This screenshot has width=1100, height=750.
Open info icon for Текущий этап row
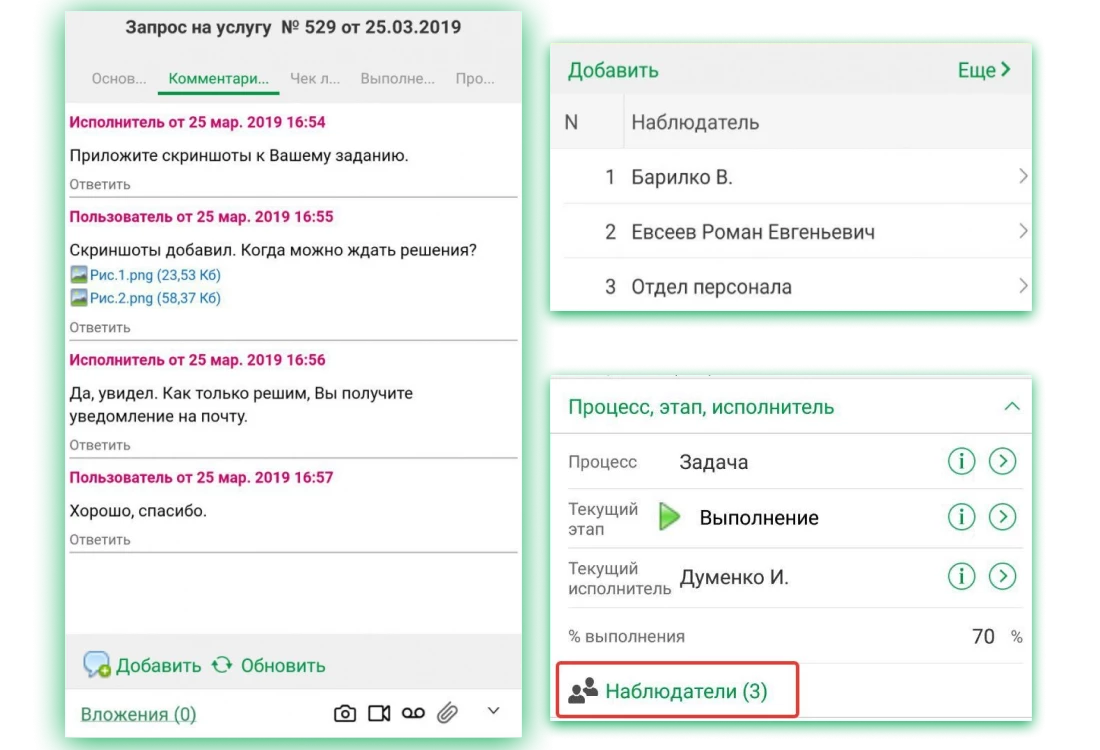(x=961, y=517)
